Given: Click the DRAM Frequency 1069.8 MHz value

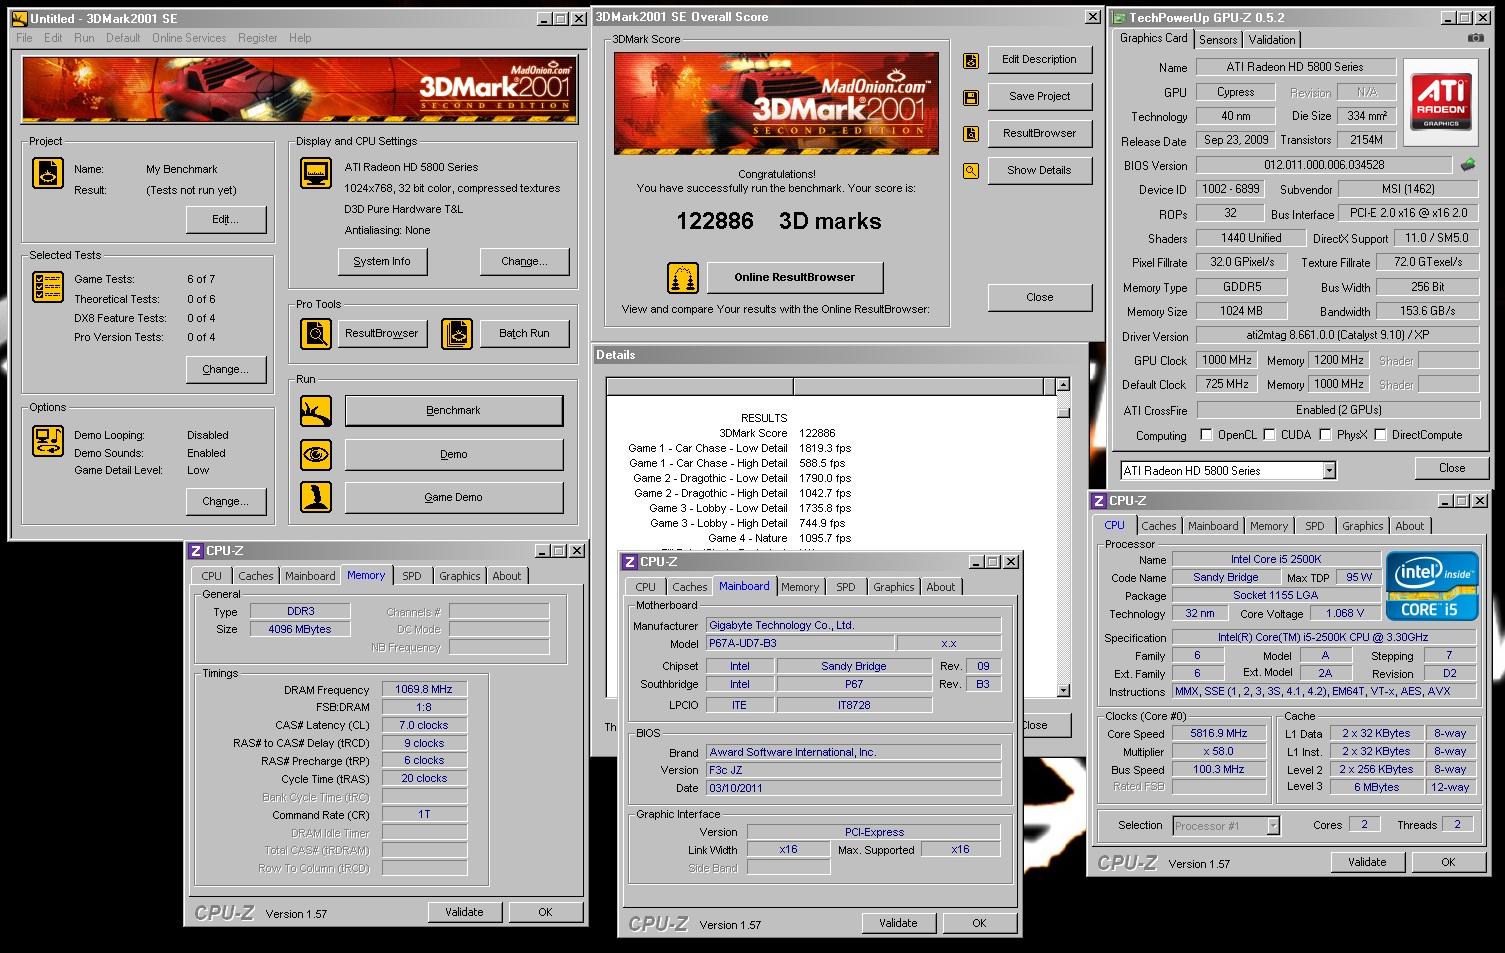Looking at the screenshot, I should (424, 690).
